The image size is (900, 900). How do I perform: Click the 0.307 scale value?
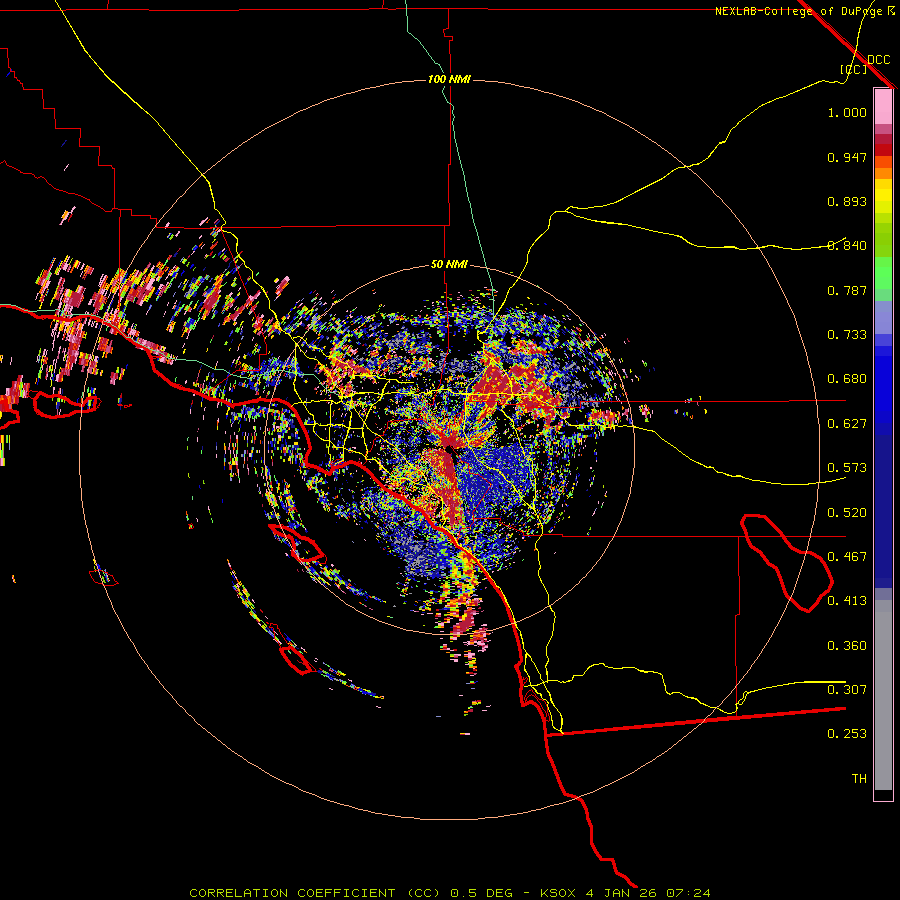[847, 690]
